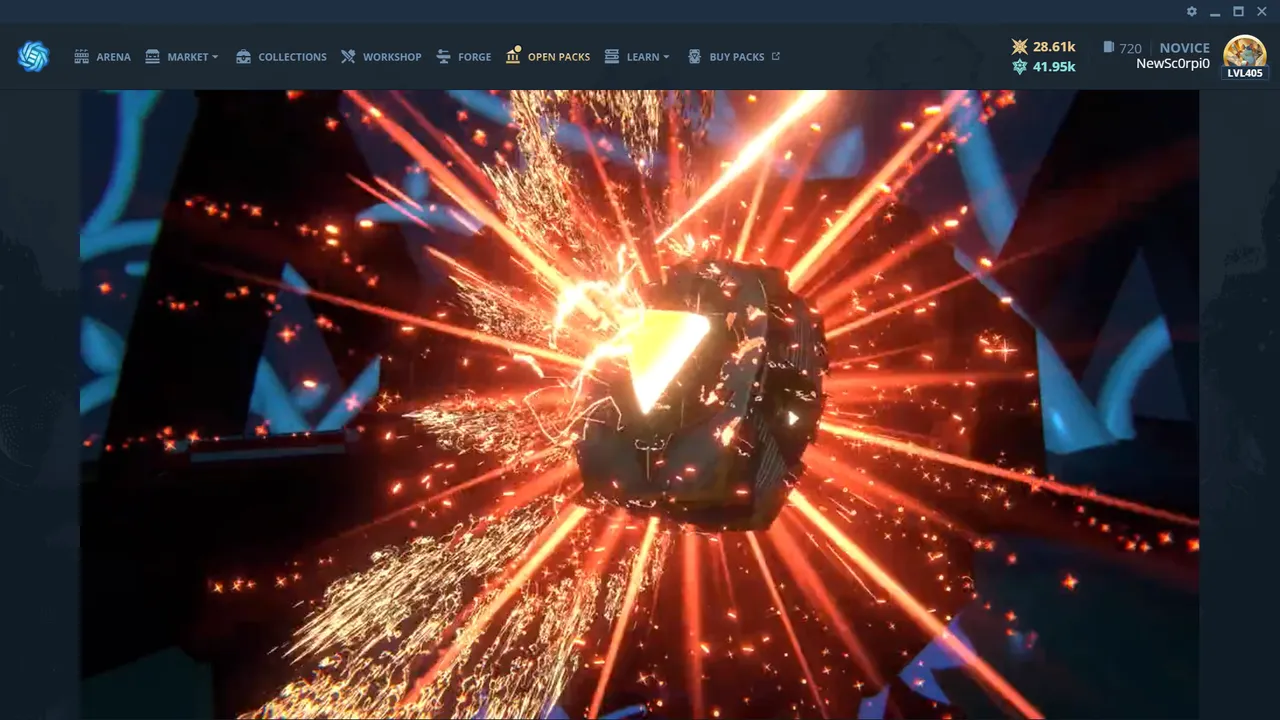The height and width of the screenshot is (720, 1280).
Task: Click the Workshop crossed tools icon
Action: coord(348,56)
